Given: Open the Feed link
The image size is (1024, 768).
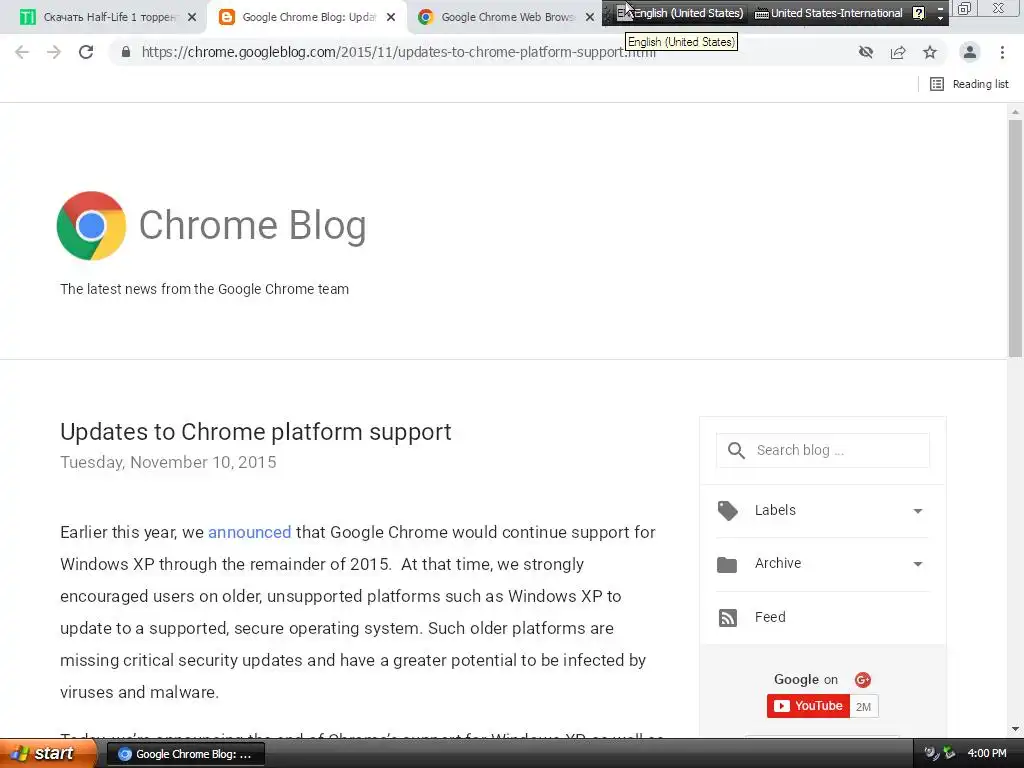Looking at the screenshot, I should 770,617.
